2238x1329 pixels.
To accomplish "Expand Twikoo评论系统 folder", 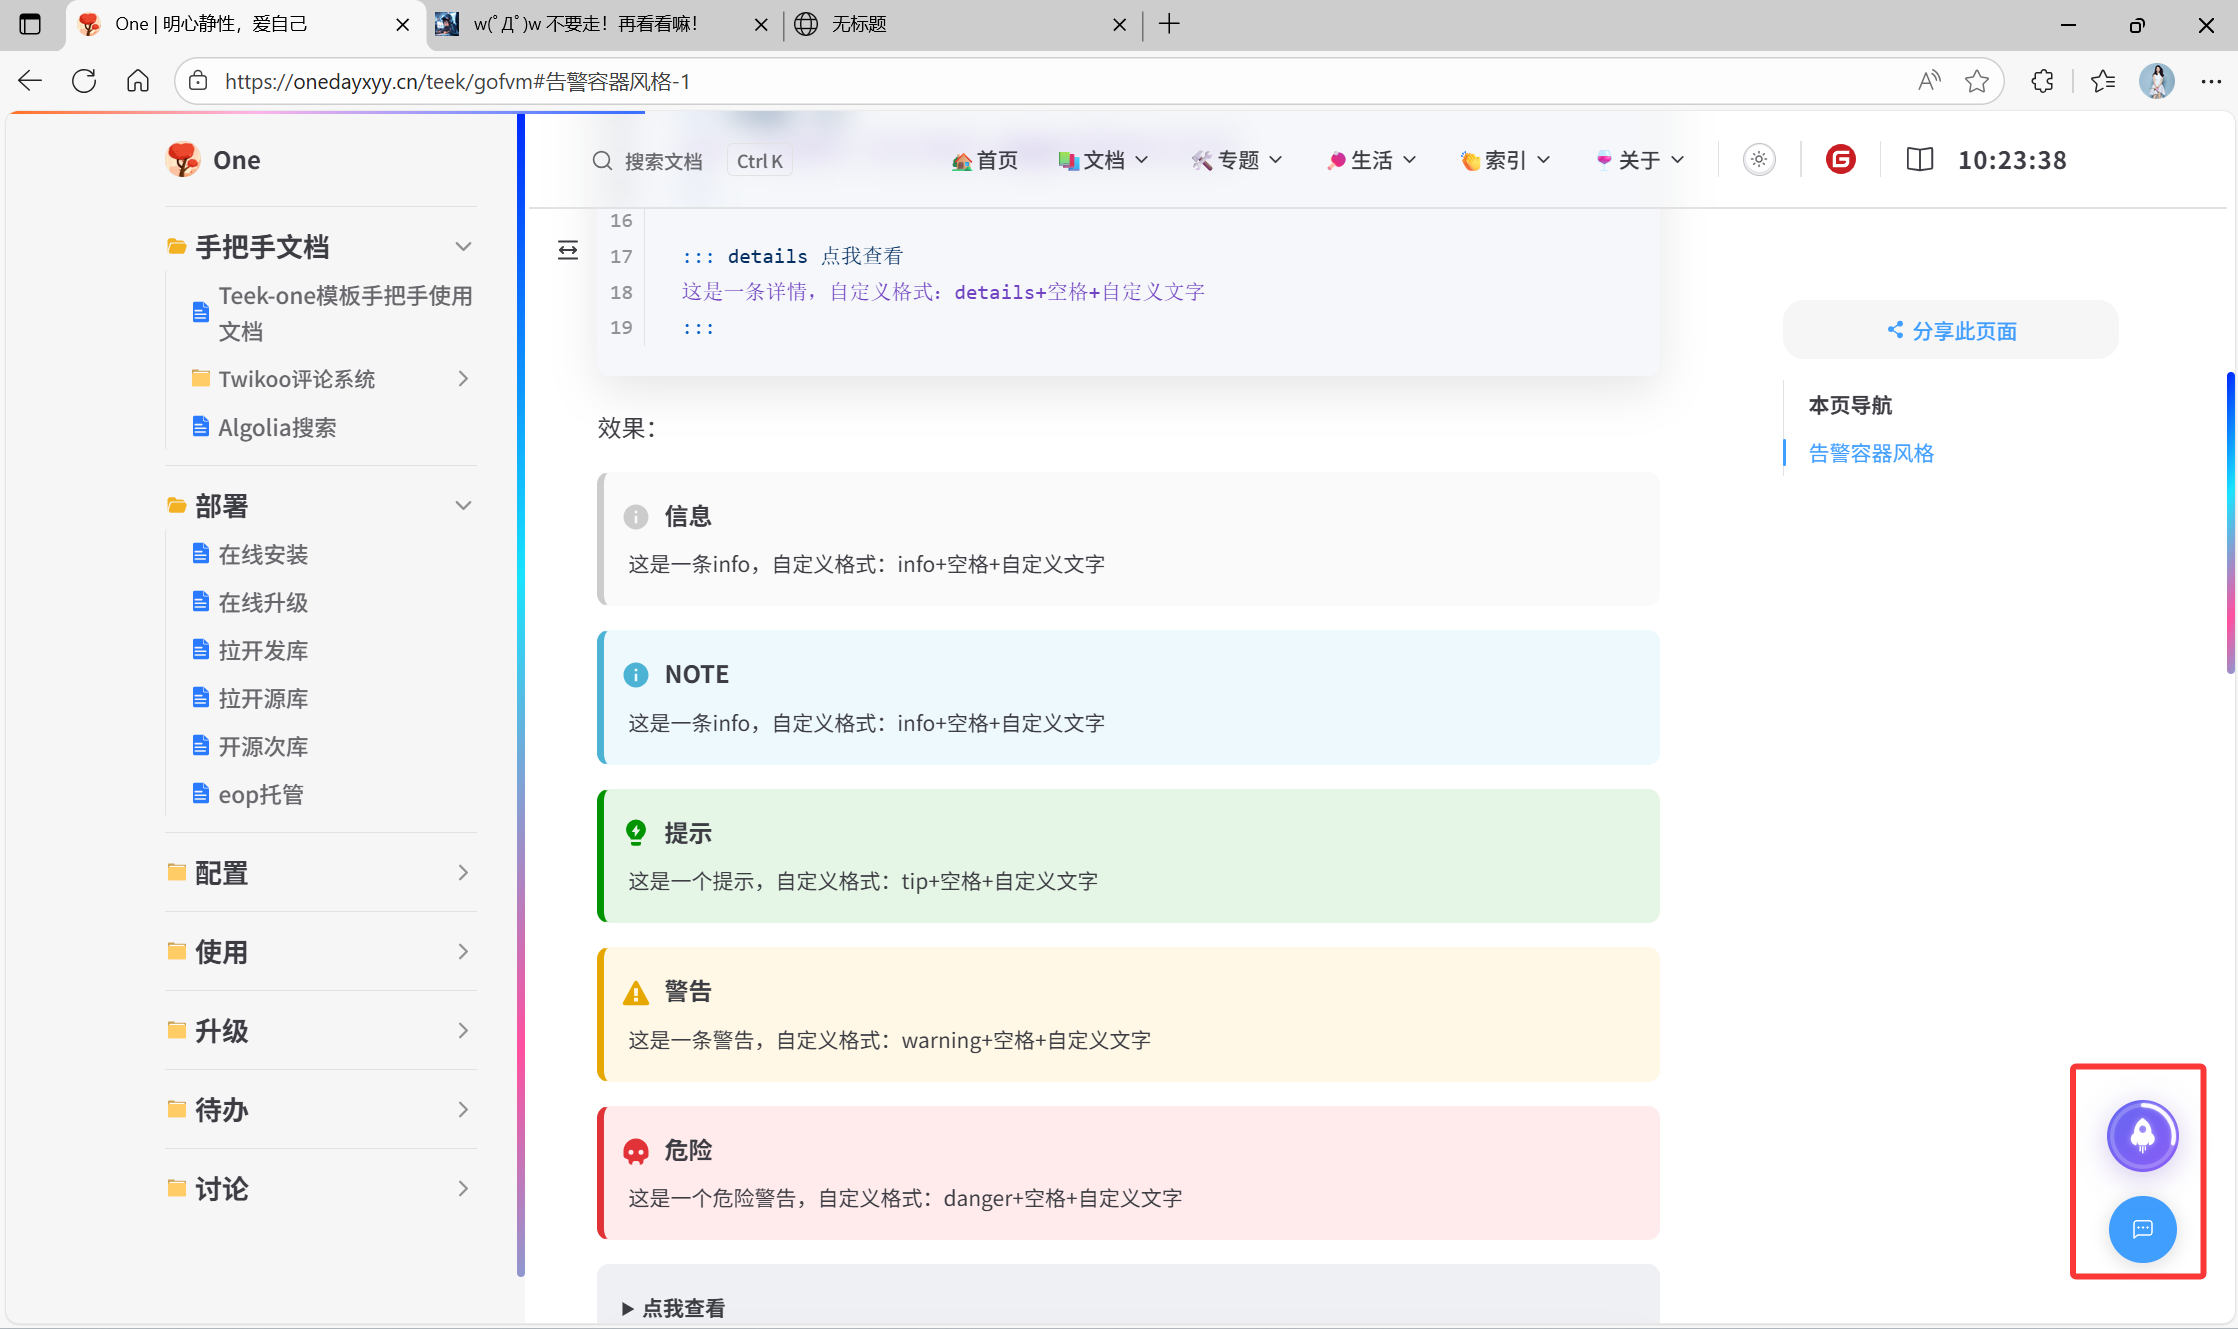I will tap(463, 379).
